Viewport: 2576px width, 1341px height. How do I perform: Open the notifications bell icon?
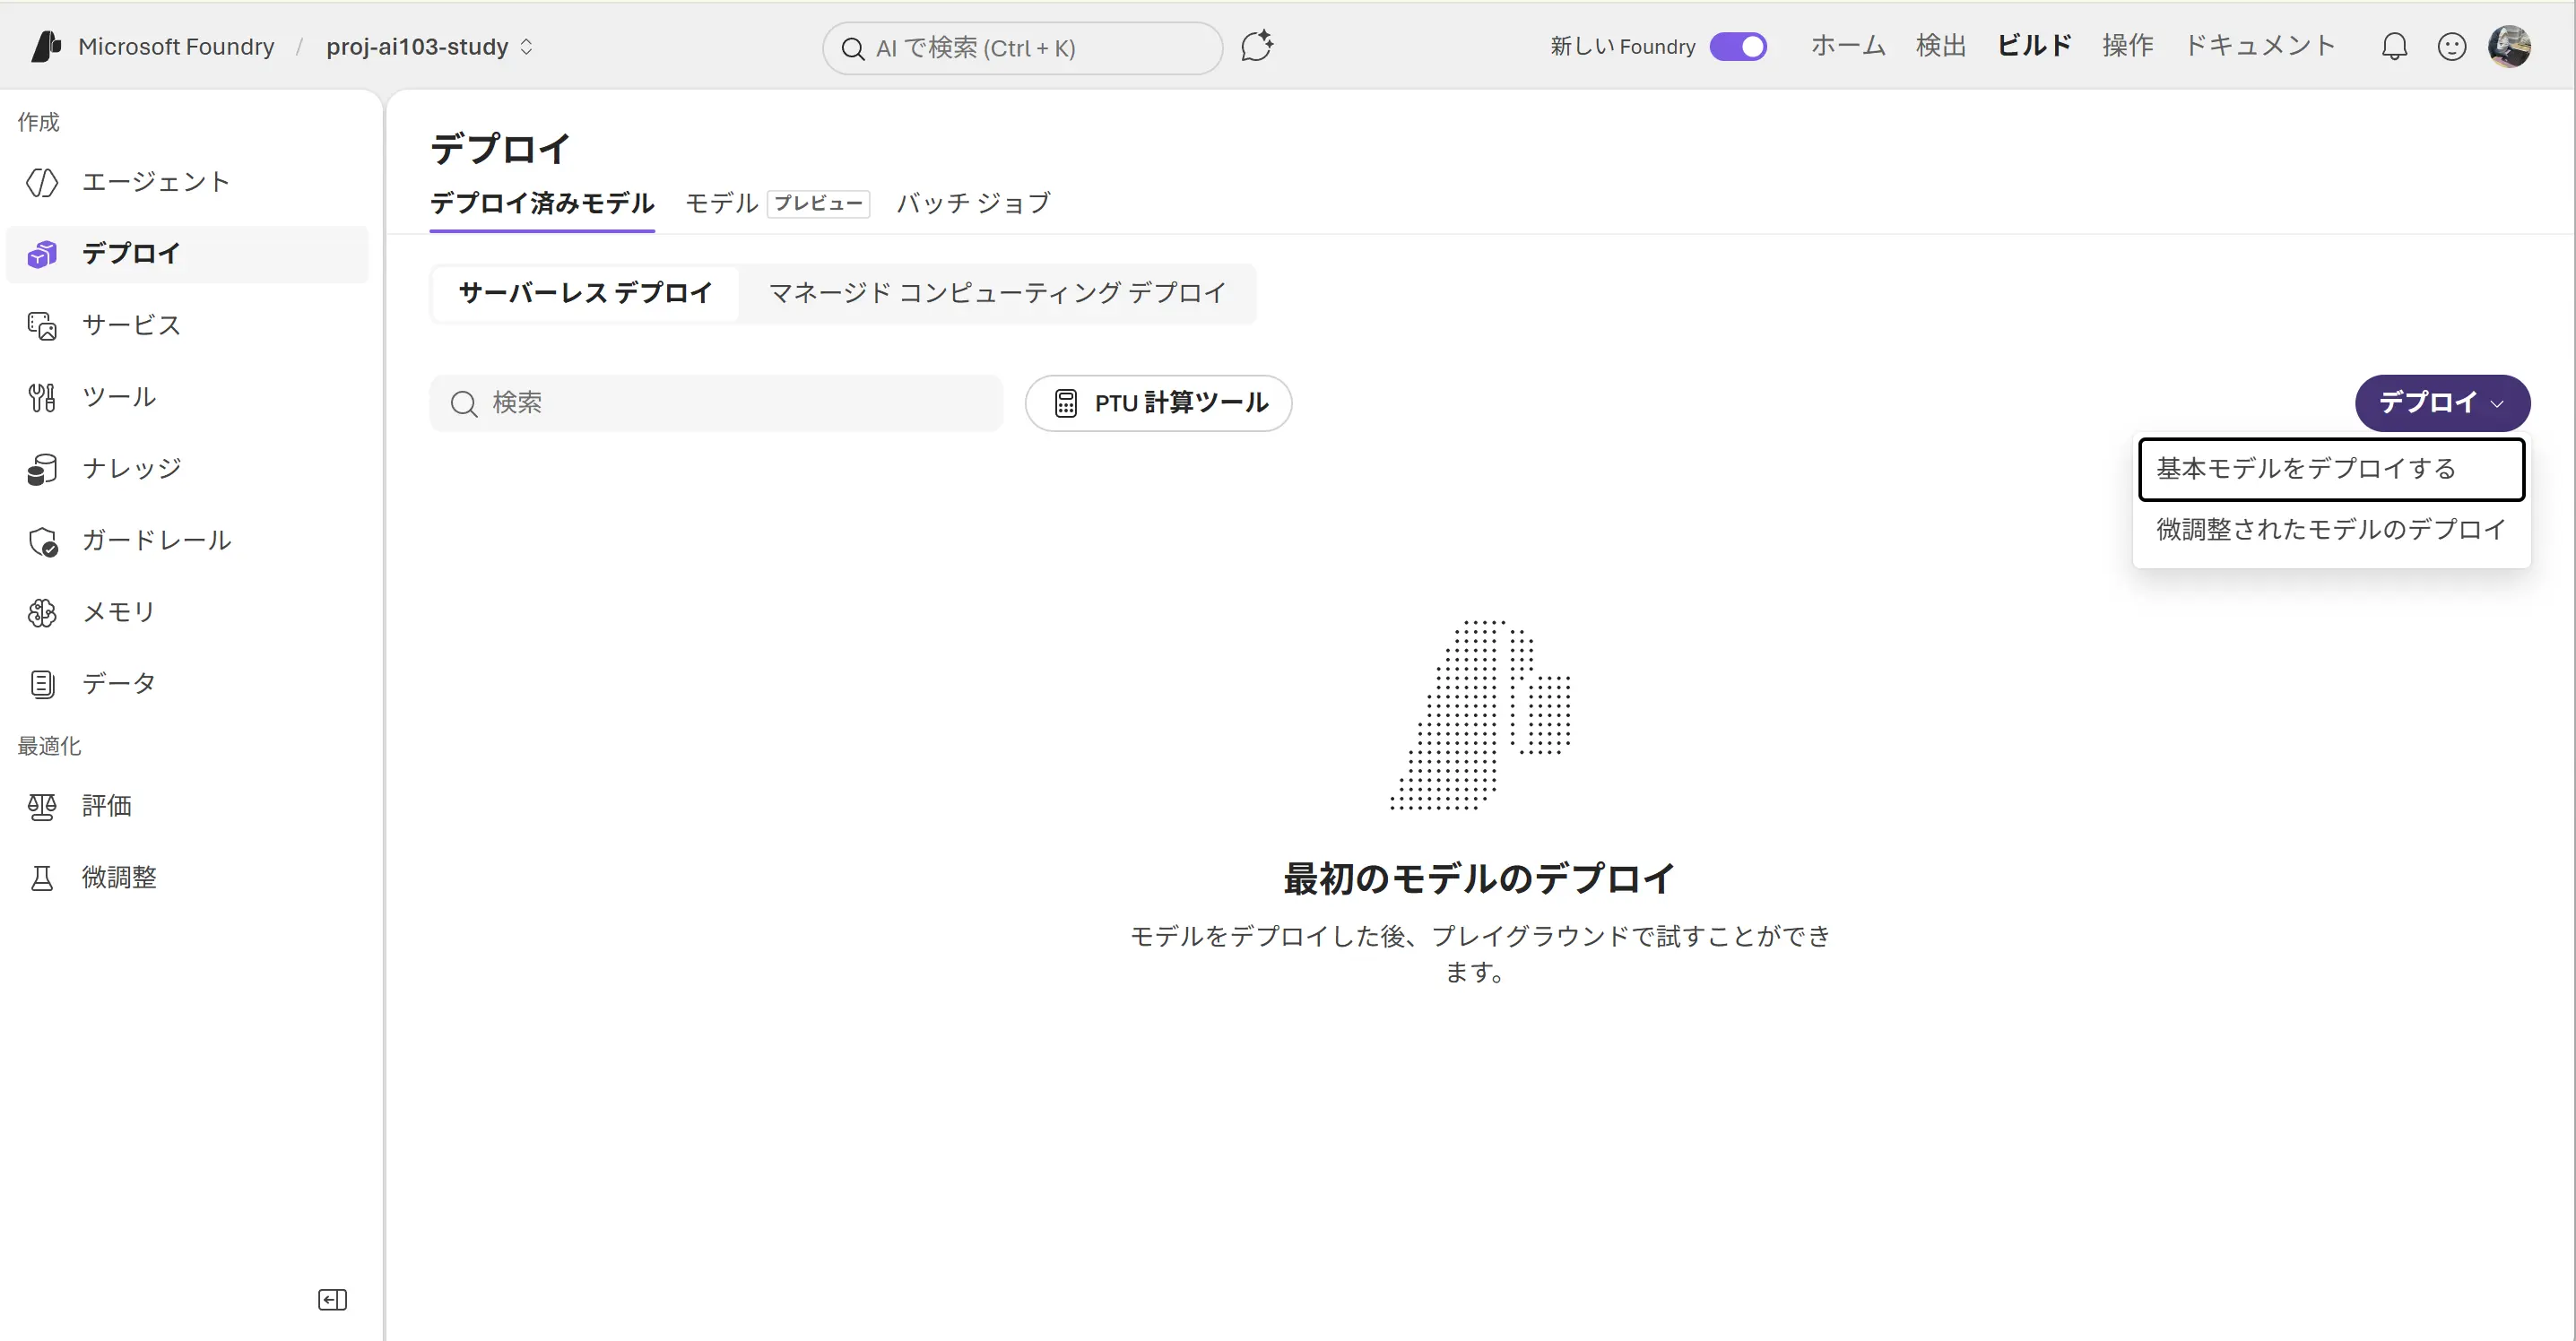tap(2394, 46)
